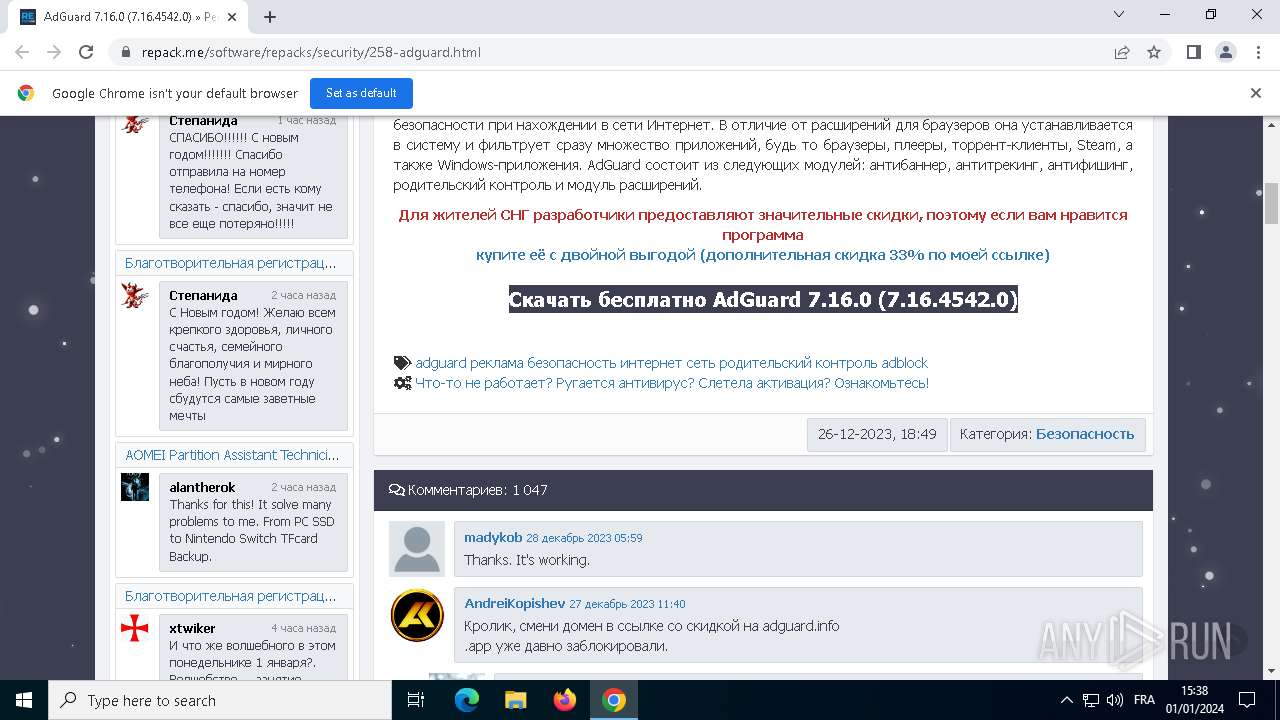
Task: Launch Microsoft Edge from the taskbar
Action: (467, 700)
